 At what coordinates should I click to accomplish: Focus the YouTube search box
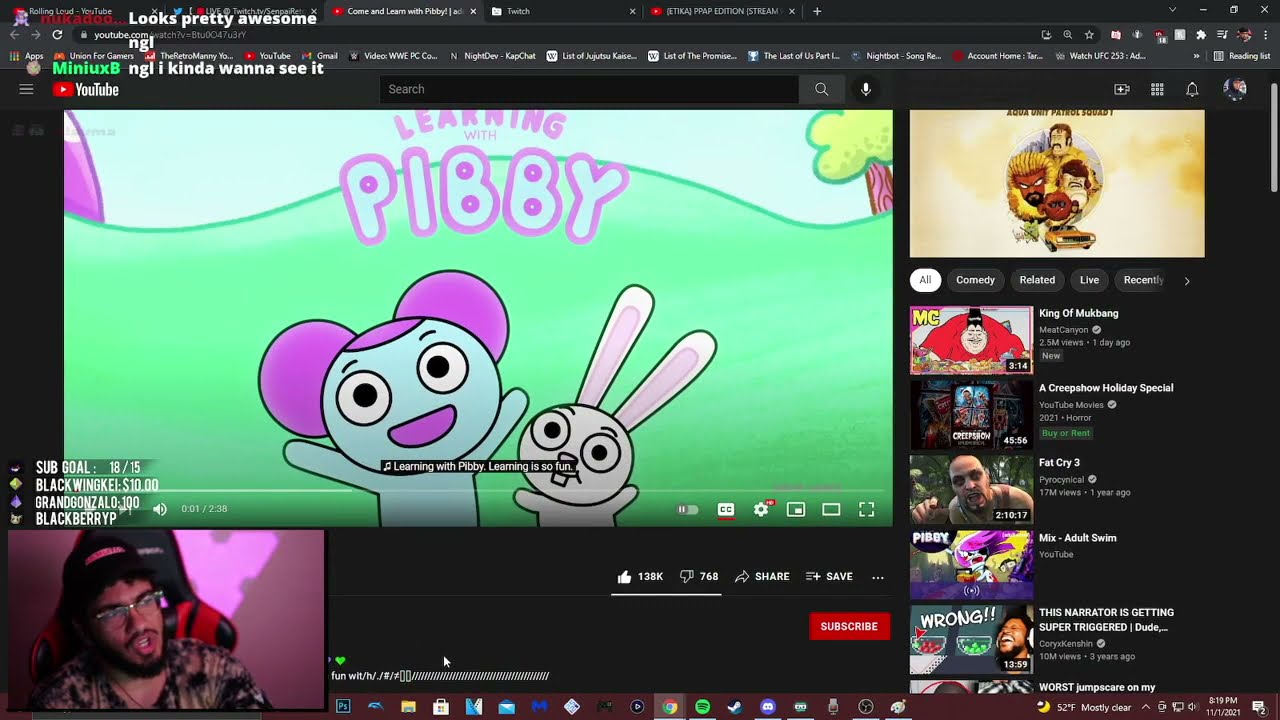(x=589, y=89)
